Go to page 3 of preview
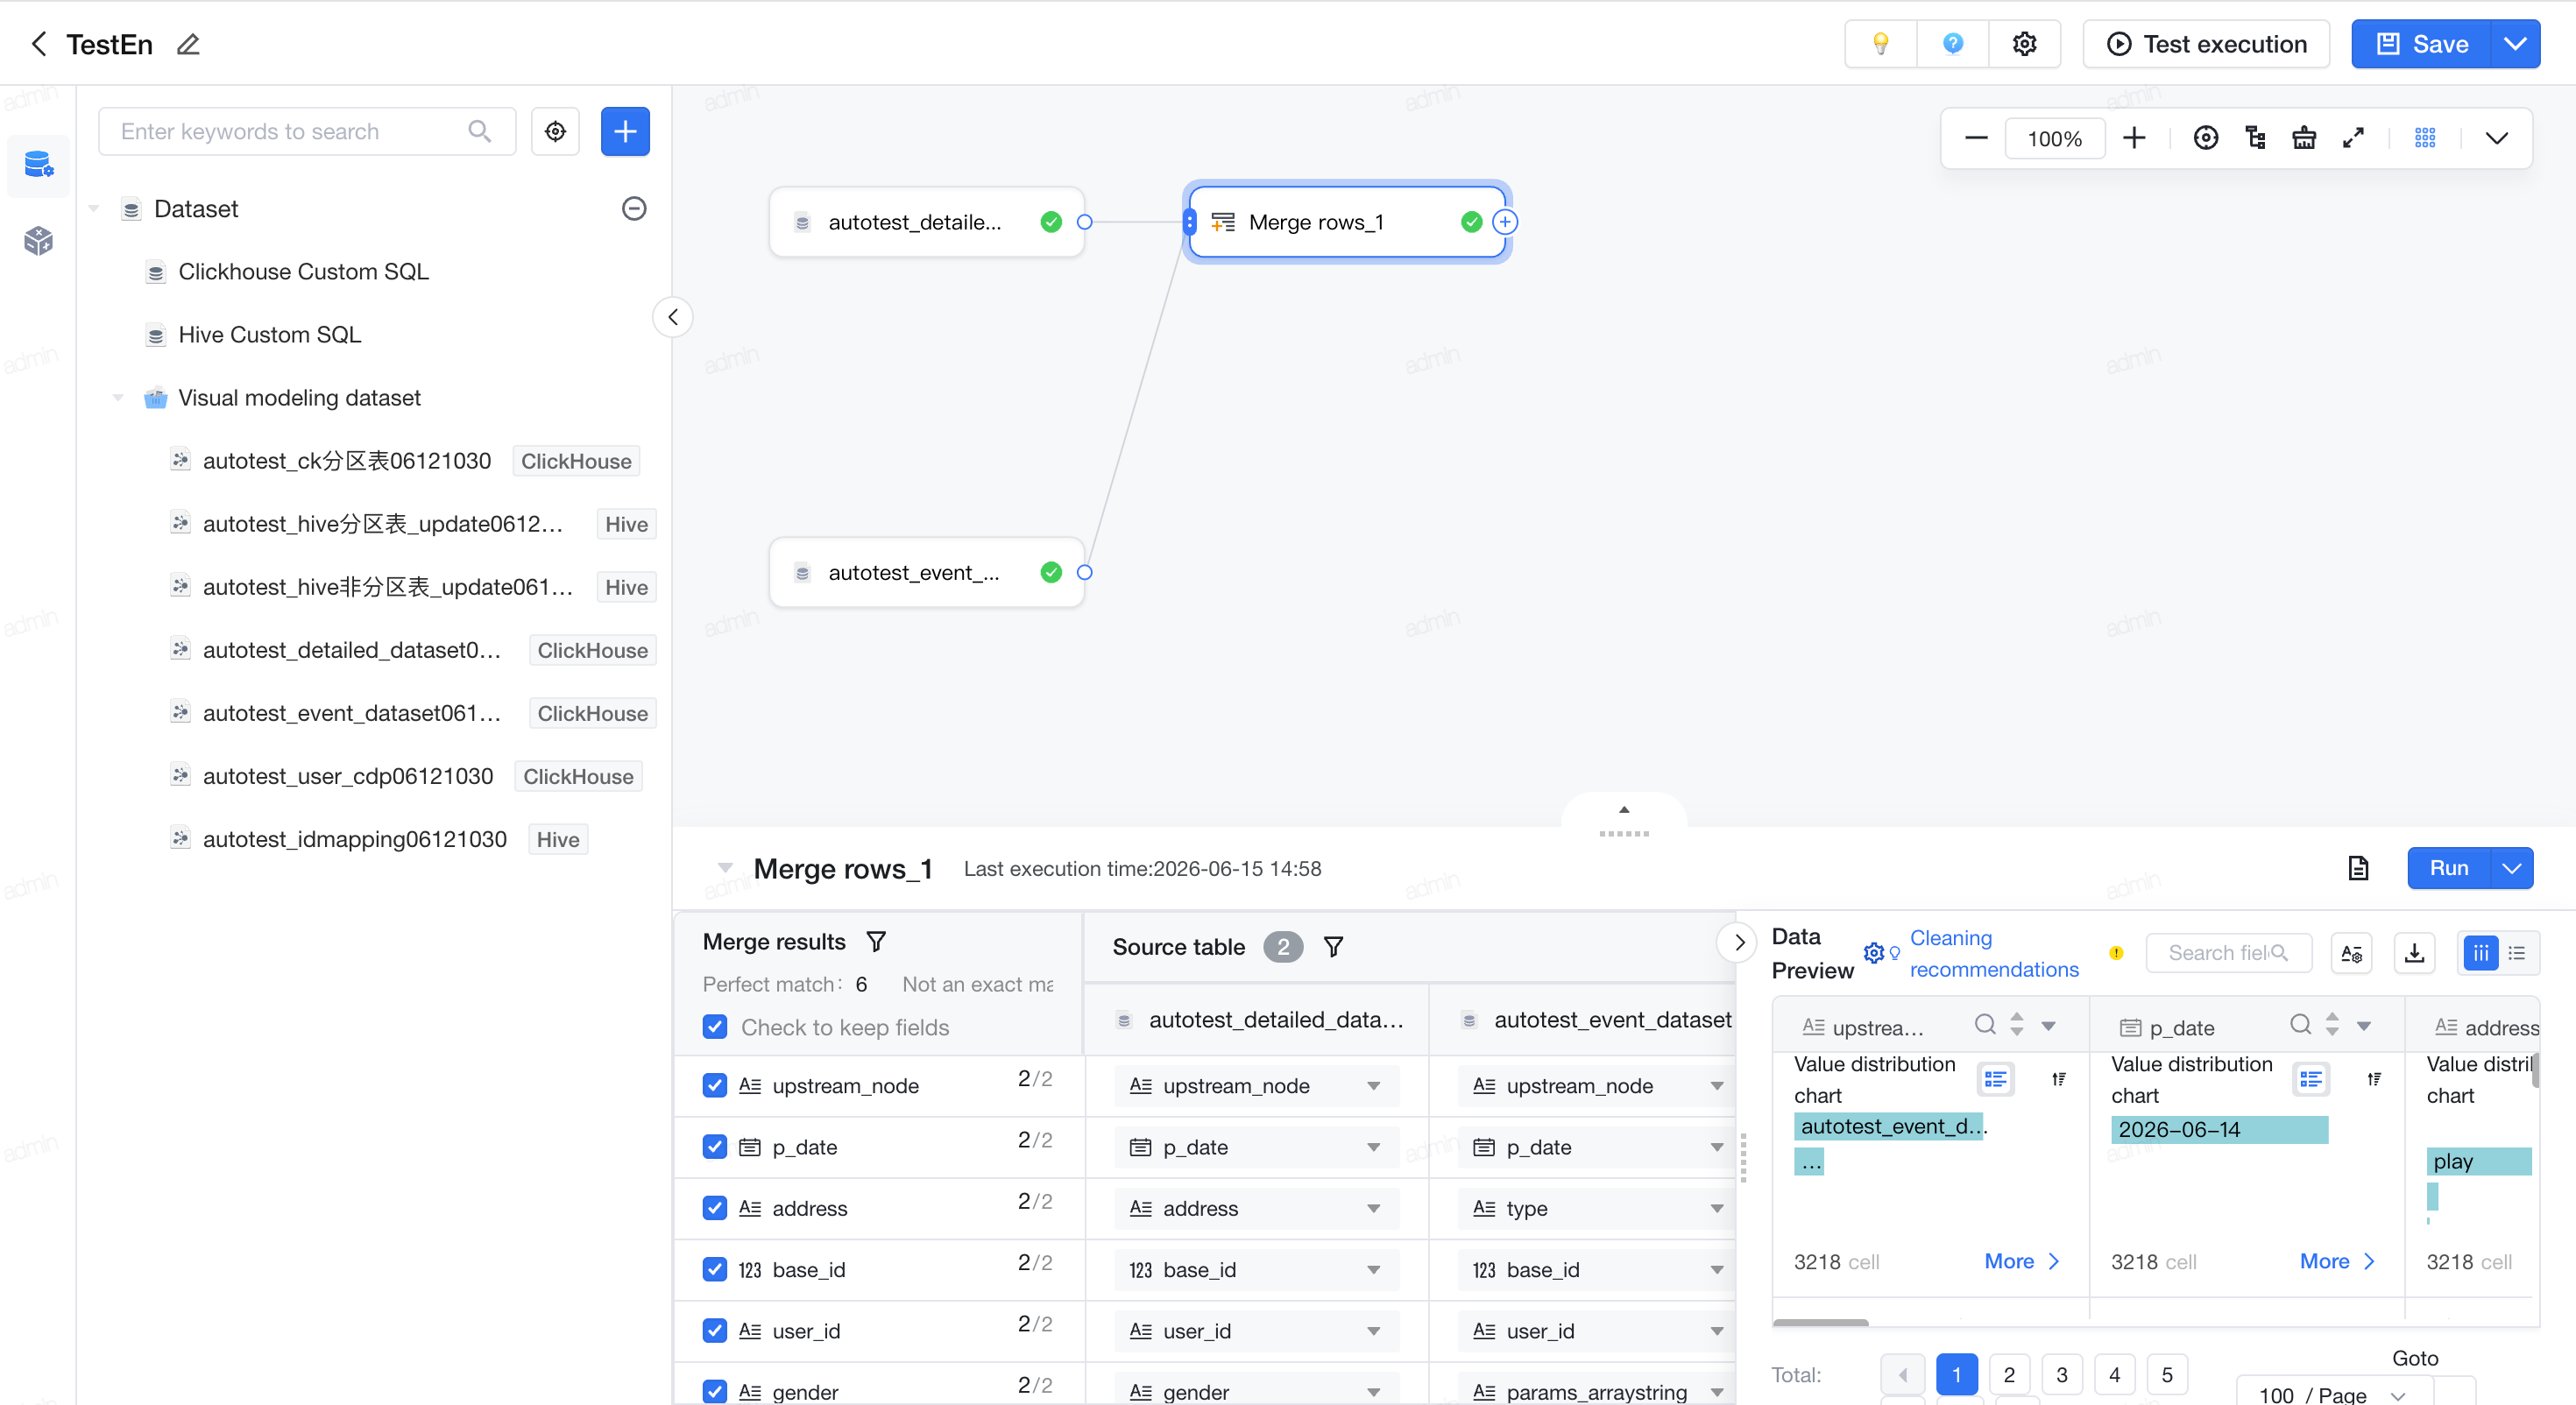 [2061, 1374]
